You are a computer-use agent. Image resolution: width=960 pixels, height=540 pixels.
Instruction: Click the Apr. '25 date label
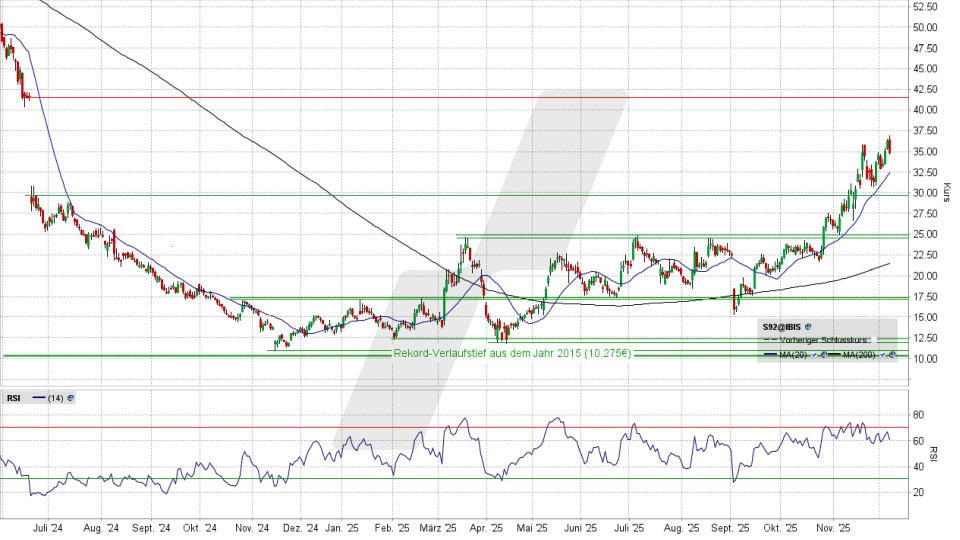pos(486,528)
